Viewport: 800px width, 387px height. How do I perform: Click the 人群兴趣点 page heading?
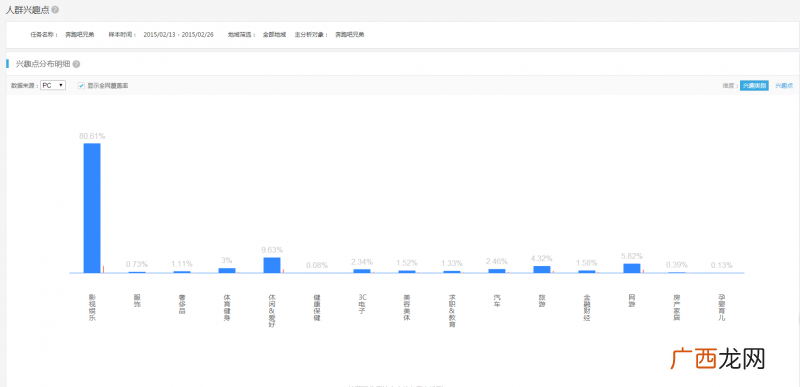[x=27, y=10]
